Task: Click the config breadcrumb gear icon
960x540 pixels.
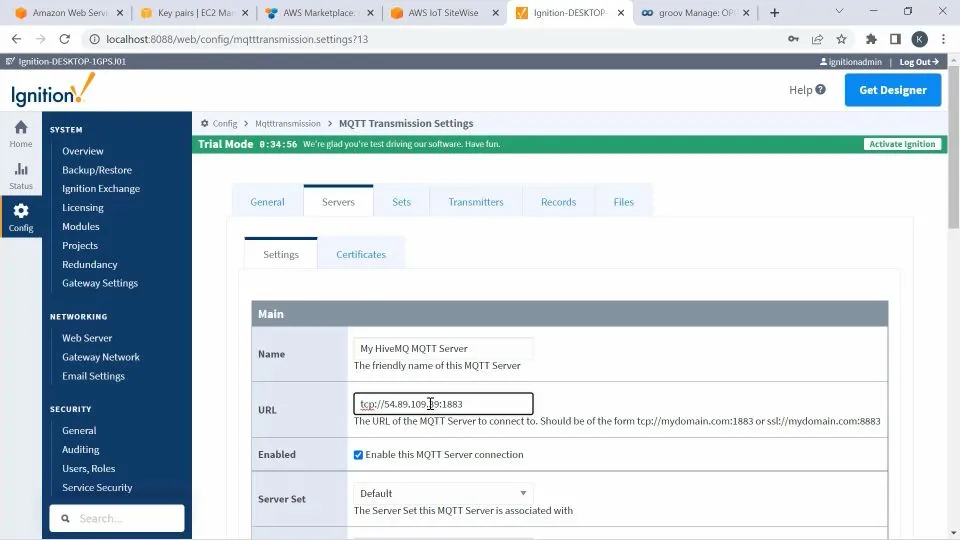Action: click(204, 123)
